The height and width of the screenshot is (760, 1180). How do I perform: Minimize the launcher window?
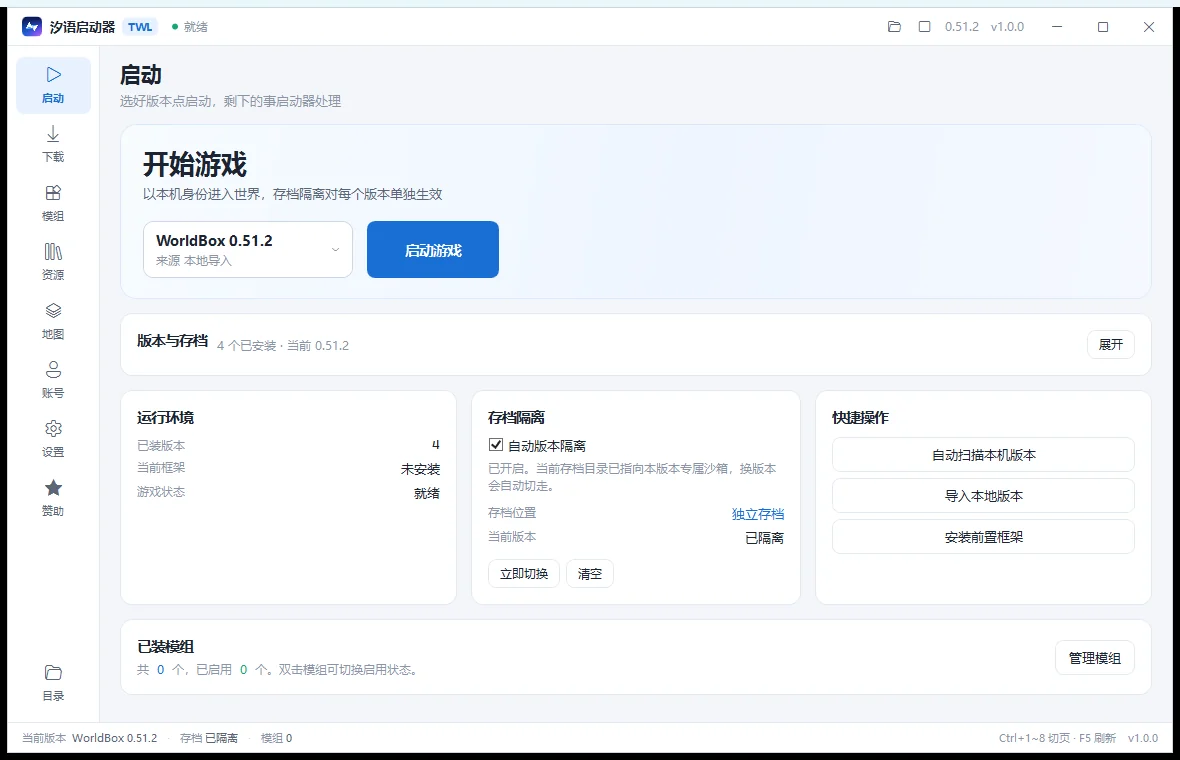1057,27
